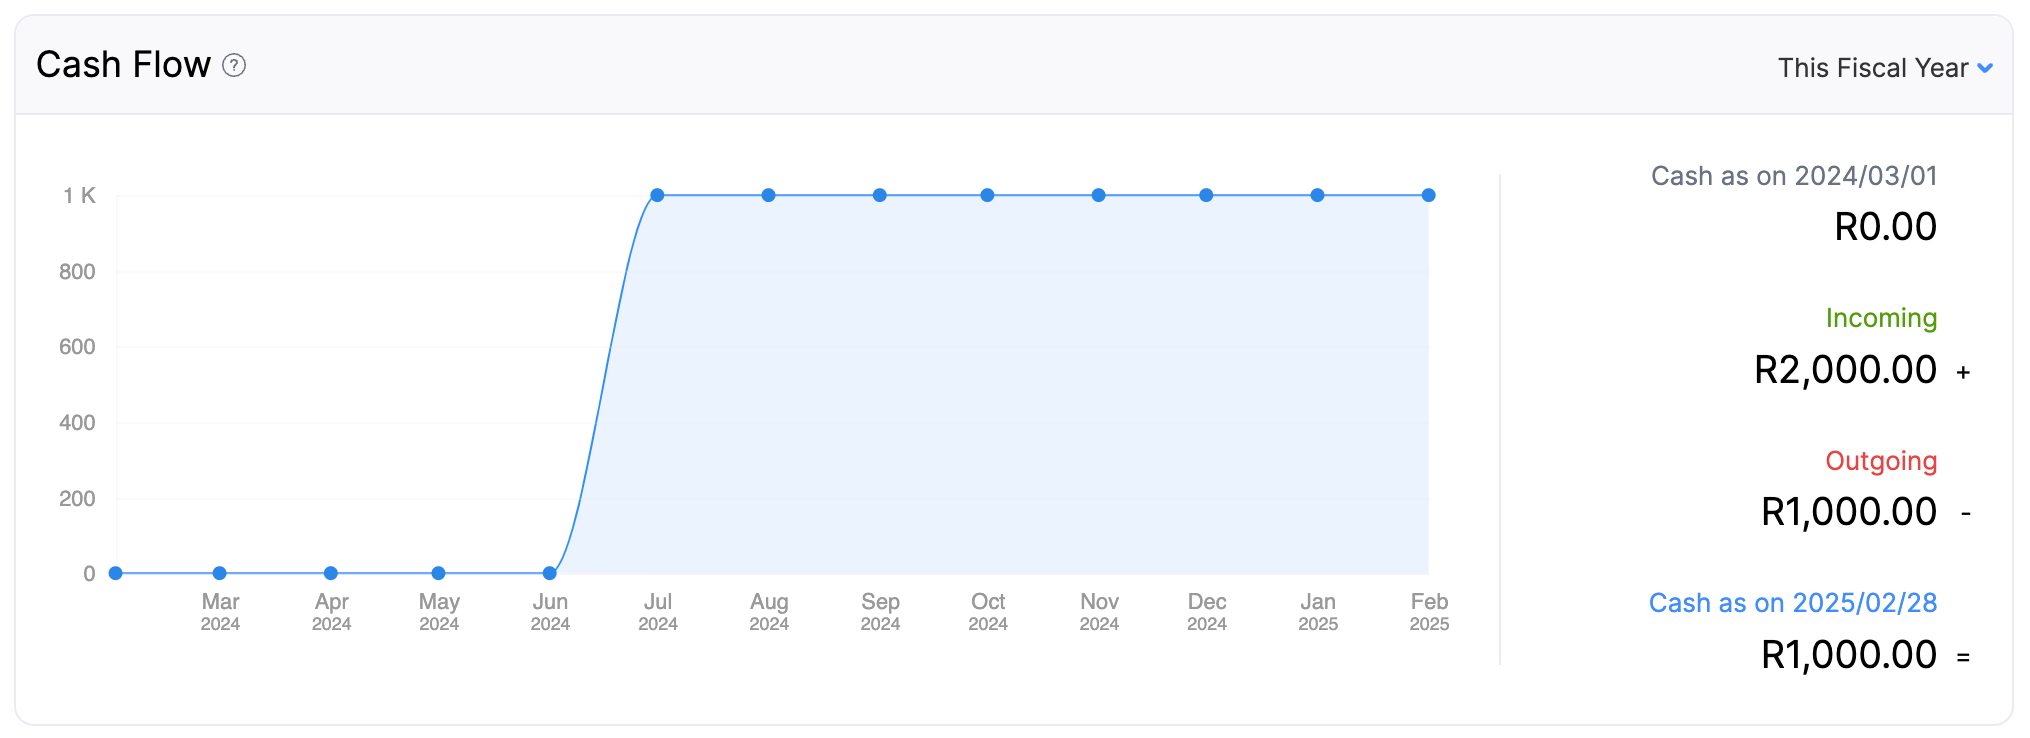
Task: Click the Outgoing label
Action: (1882, 461)
